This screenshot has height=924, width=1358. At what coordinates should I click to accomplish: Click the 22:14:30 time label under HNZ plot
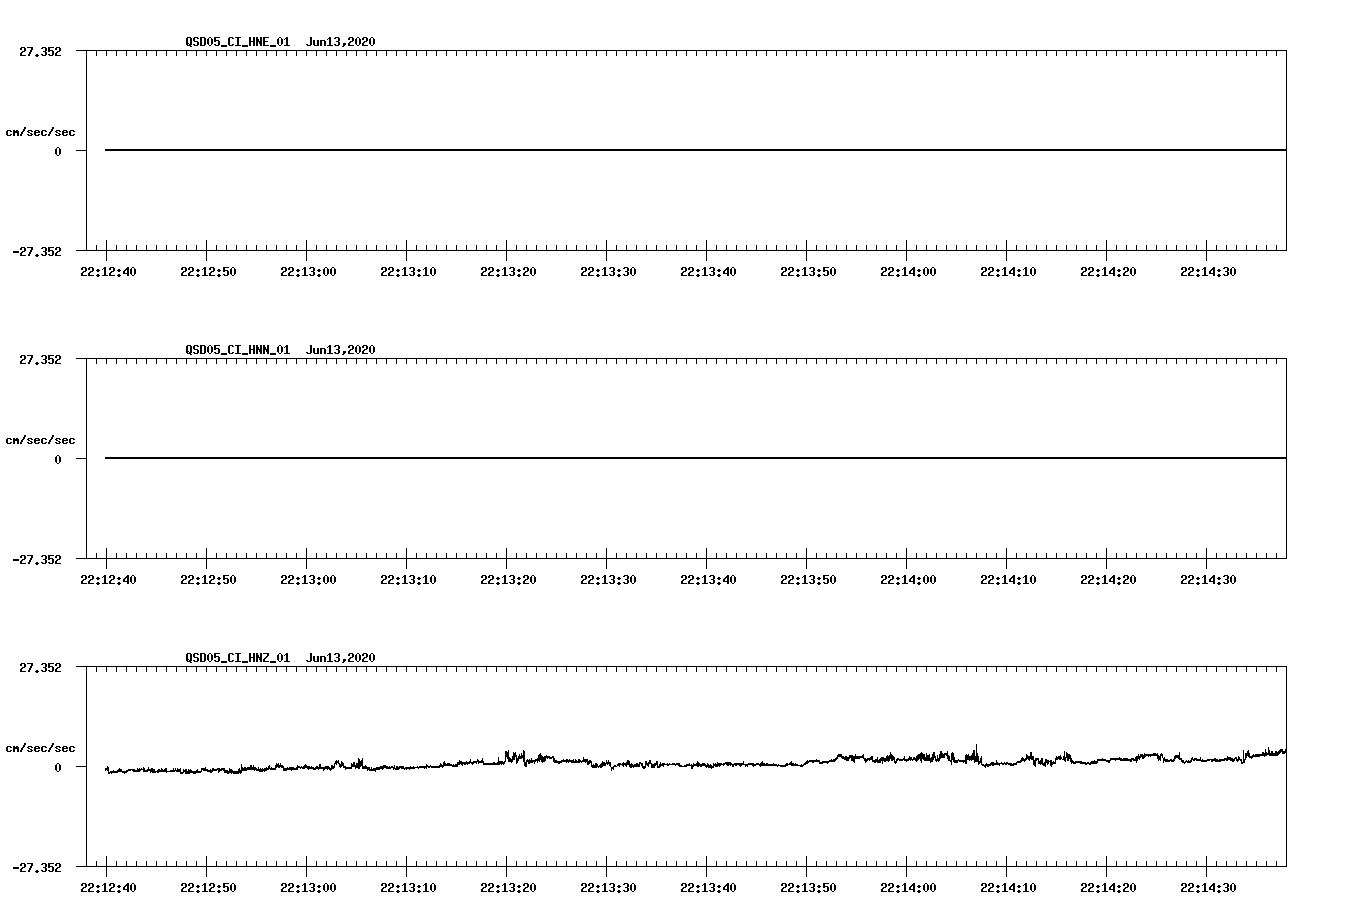tap(1208, 888)
